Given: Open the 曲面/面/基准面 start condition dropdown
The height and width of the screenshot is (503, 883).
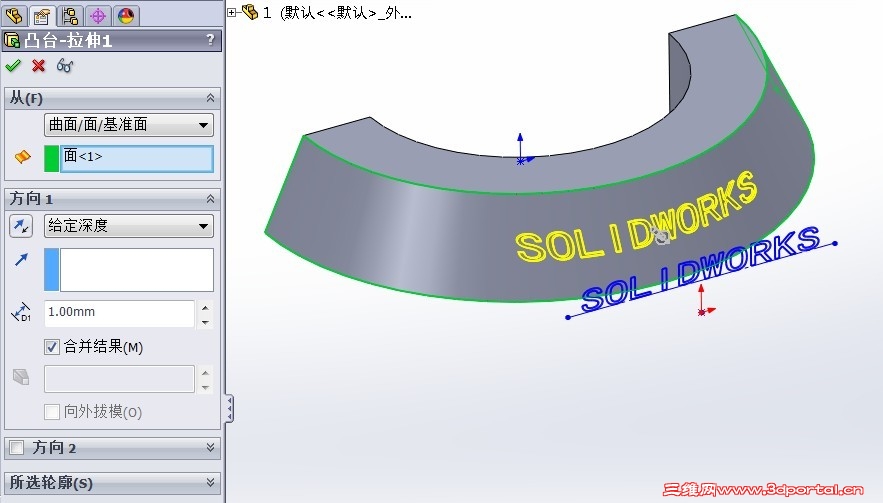Looking at the screenshot, I should click(129, 124).
